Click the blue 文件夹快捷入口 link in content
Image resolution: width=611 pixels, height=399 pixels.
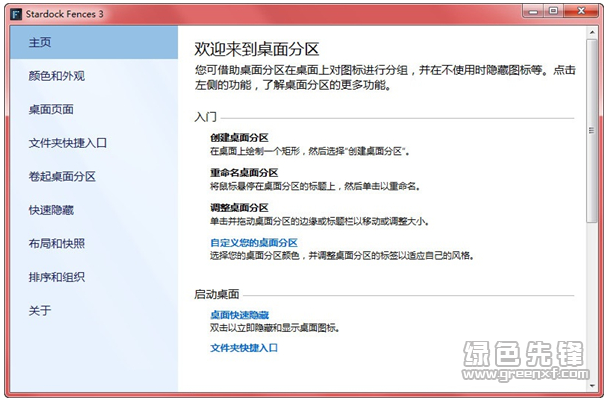244,348
